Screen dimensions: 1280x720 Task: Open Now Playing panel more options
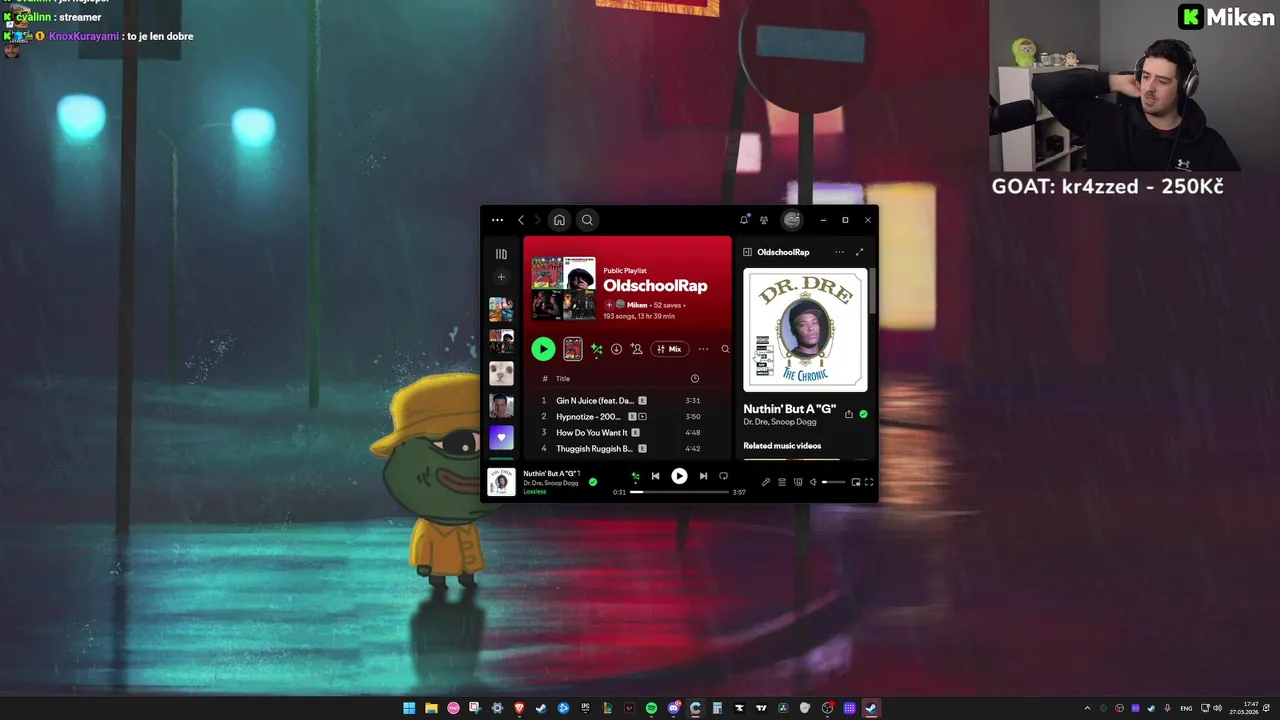(839, 252)
